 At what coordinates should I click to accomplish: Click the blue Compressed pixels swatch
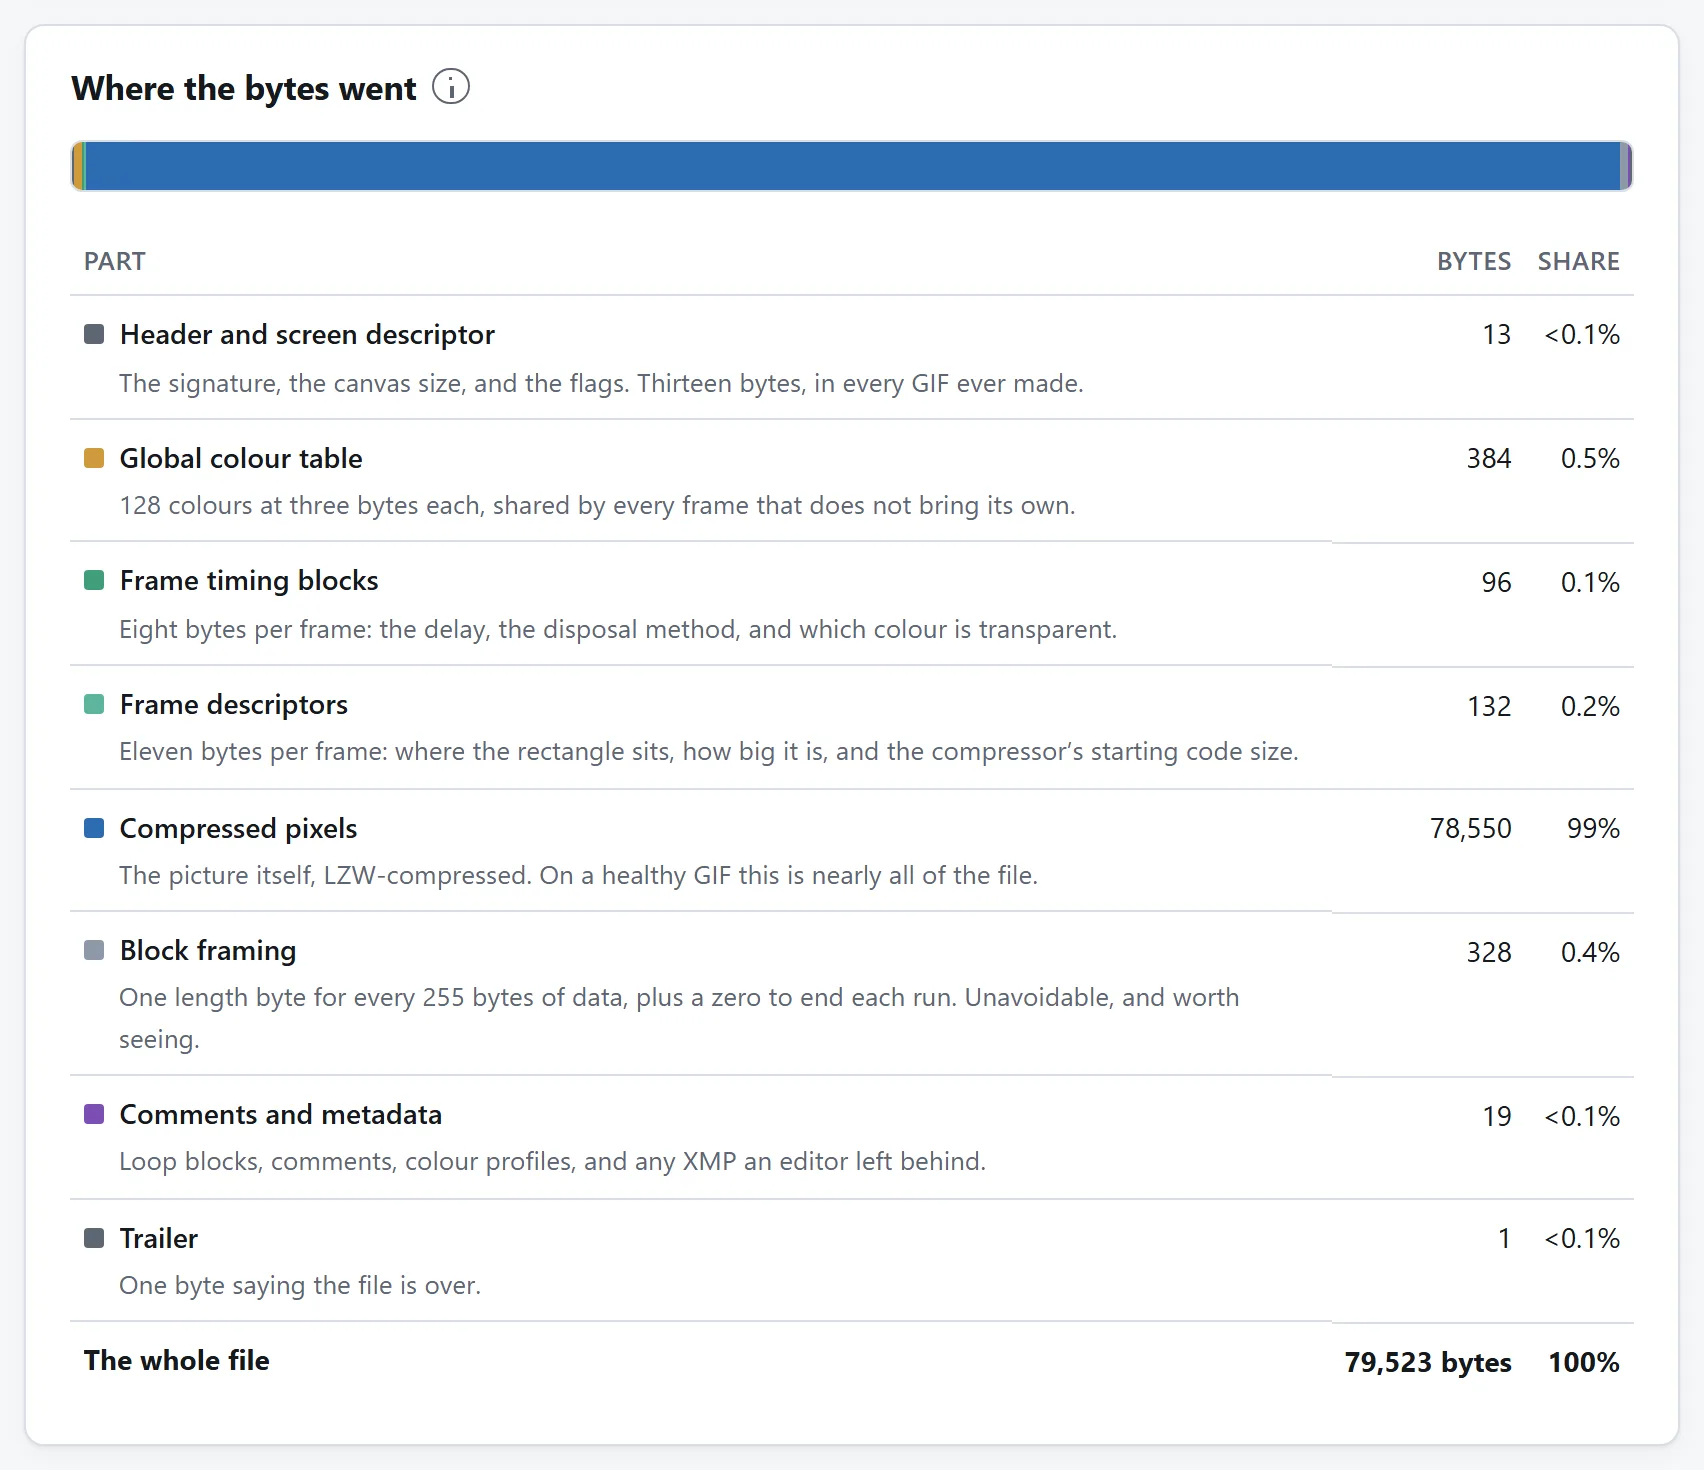[94, 828]
